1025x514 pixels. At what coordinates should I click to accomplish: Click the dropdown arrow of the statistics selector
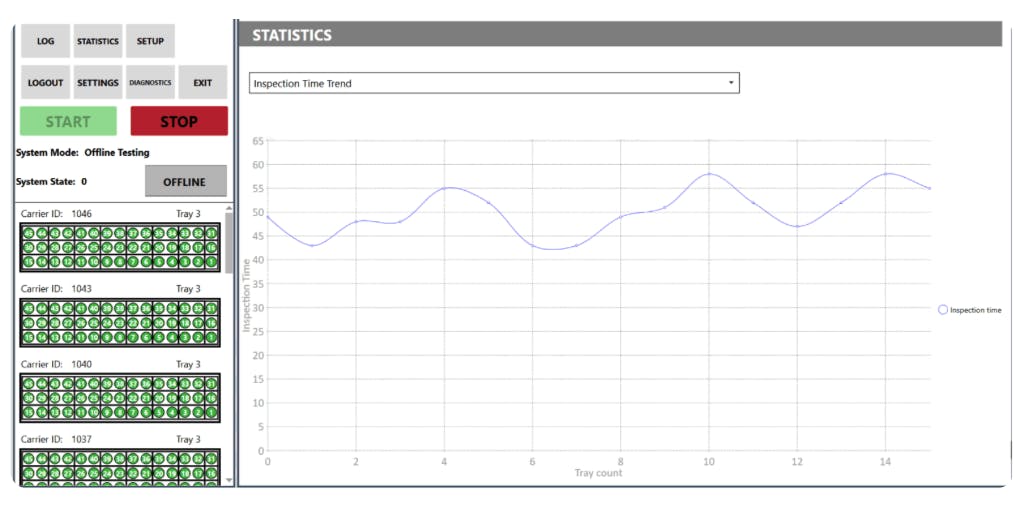(x=731, y=83)
